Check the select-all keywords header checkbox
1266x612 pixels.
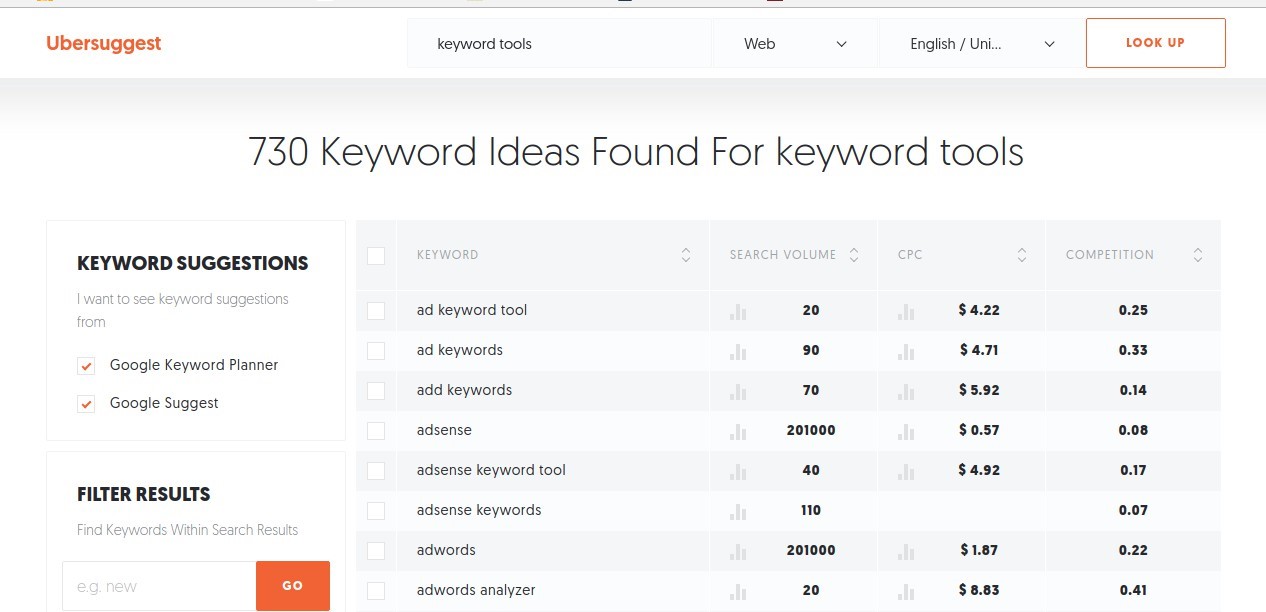point(376,256)
